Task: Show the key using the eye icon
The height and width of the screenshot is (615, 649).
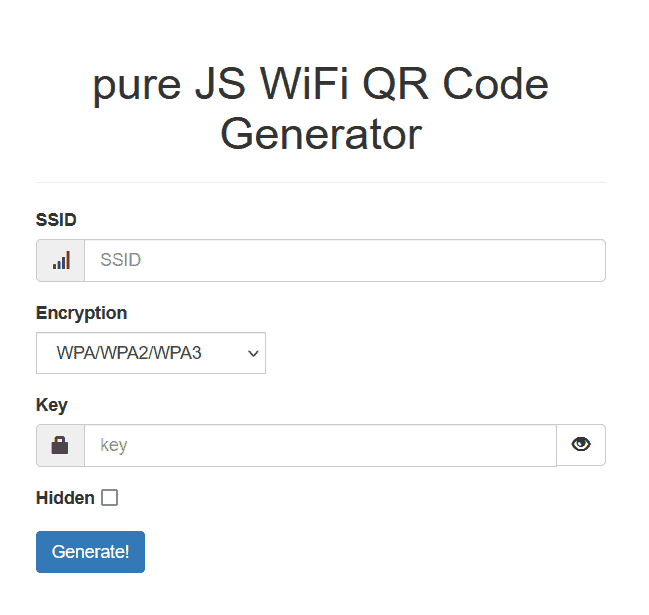Action: 581,445
